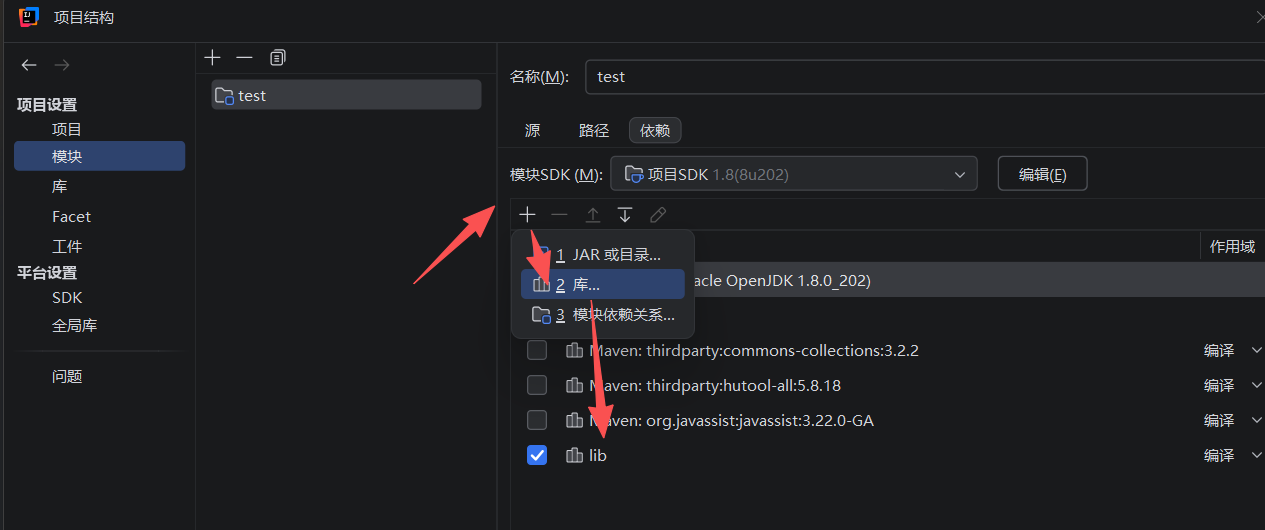Click the forward navigation arrow

pos(62,65)
